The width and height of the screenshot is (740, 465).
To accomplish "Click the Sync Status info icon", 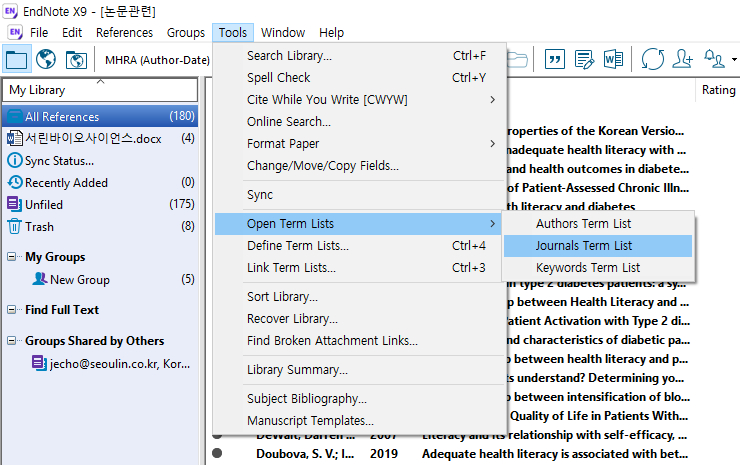I will [15, 161].
